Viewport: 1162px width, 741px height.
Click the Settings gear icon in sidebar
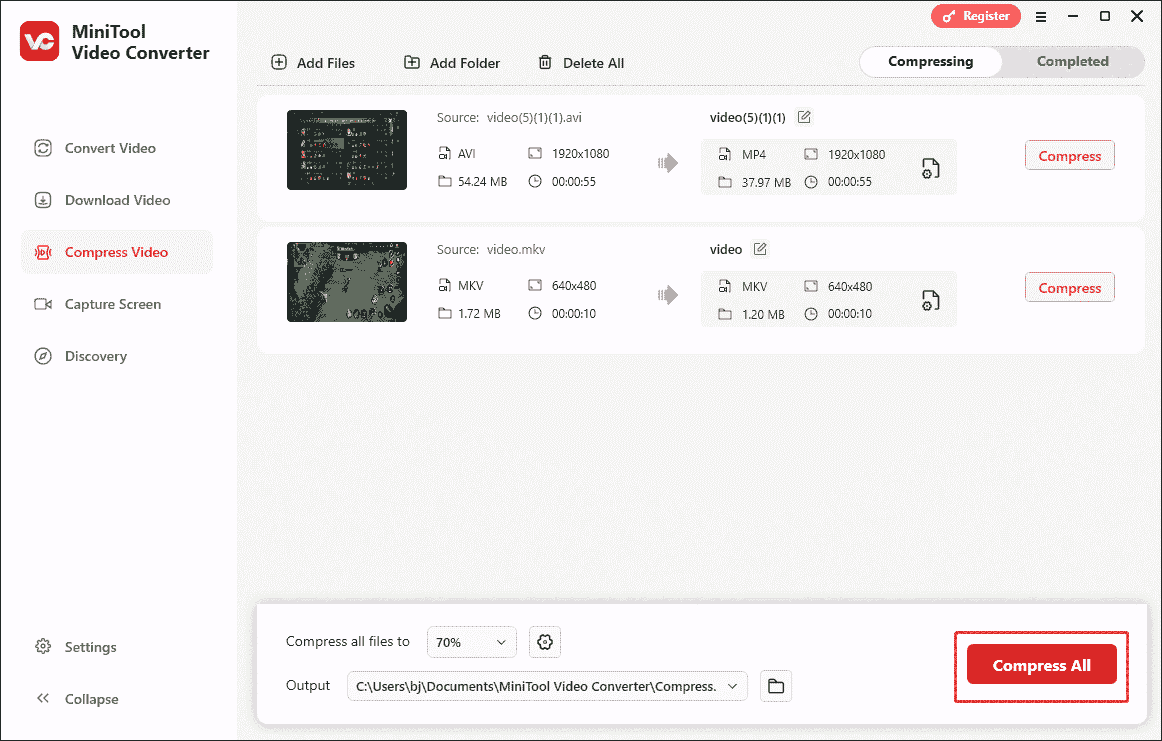coord(43,646)
